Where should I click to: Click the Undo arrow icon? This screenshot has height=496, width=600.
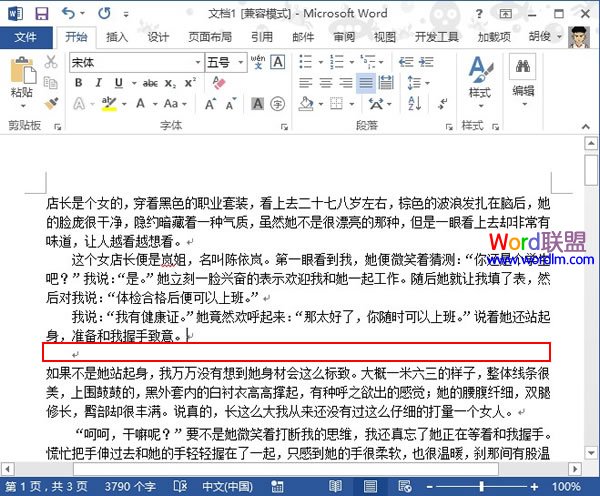pyautogui.click(x=68, y=14)
